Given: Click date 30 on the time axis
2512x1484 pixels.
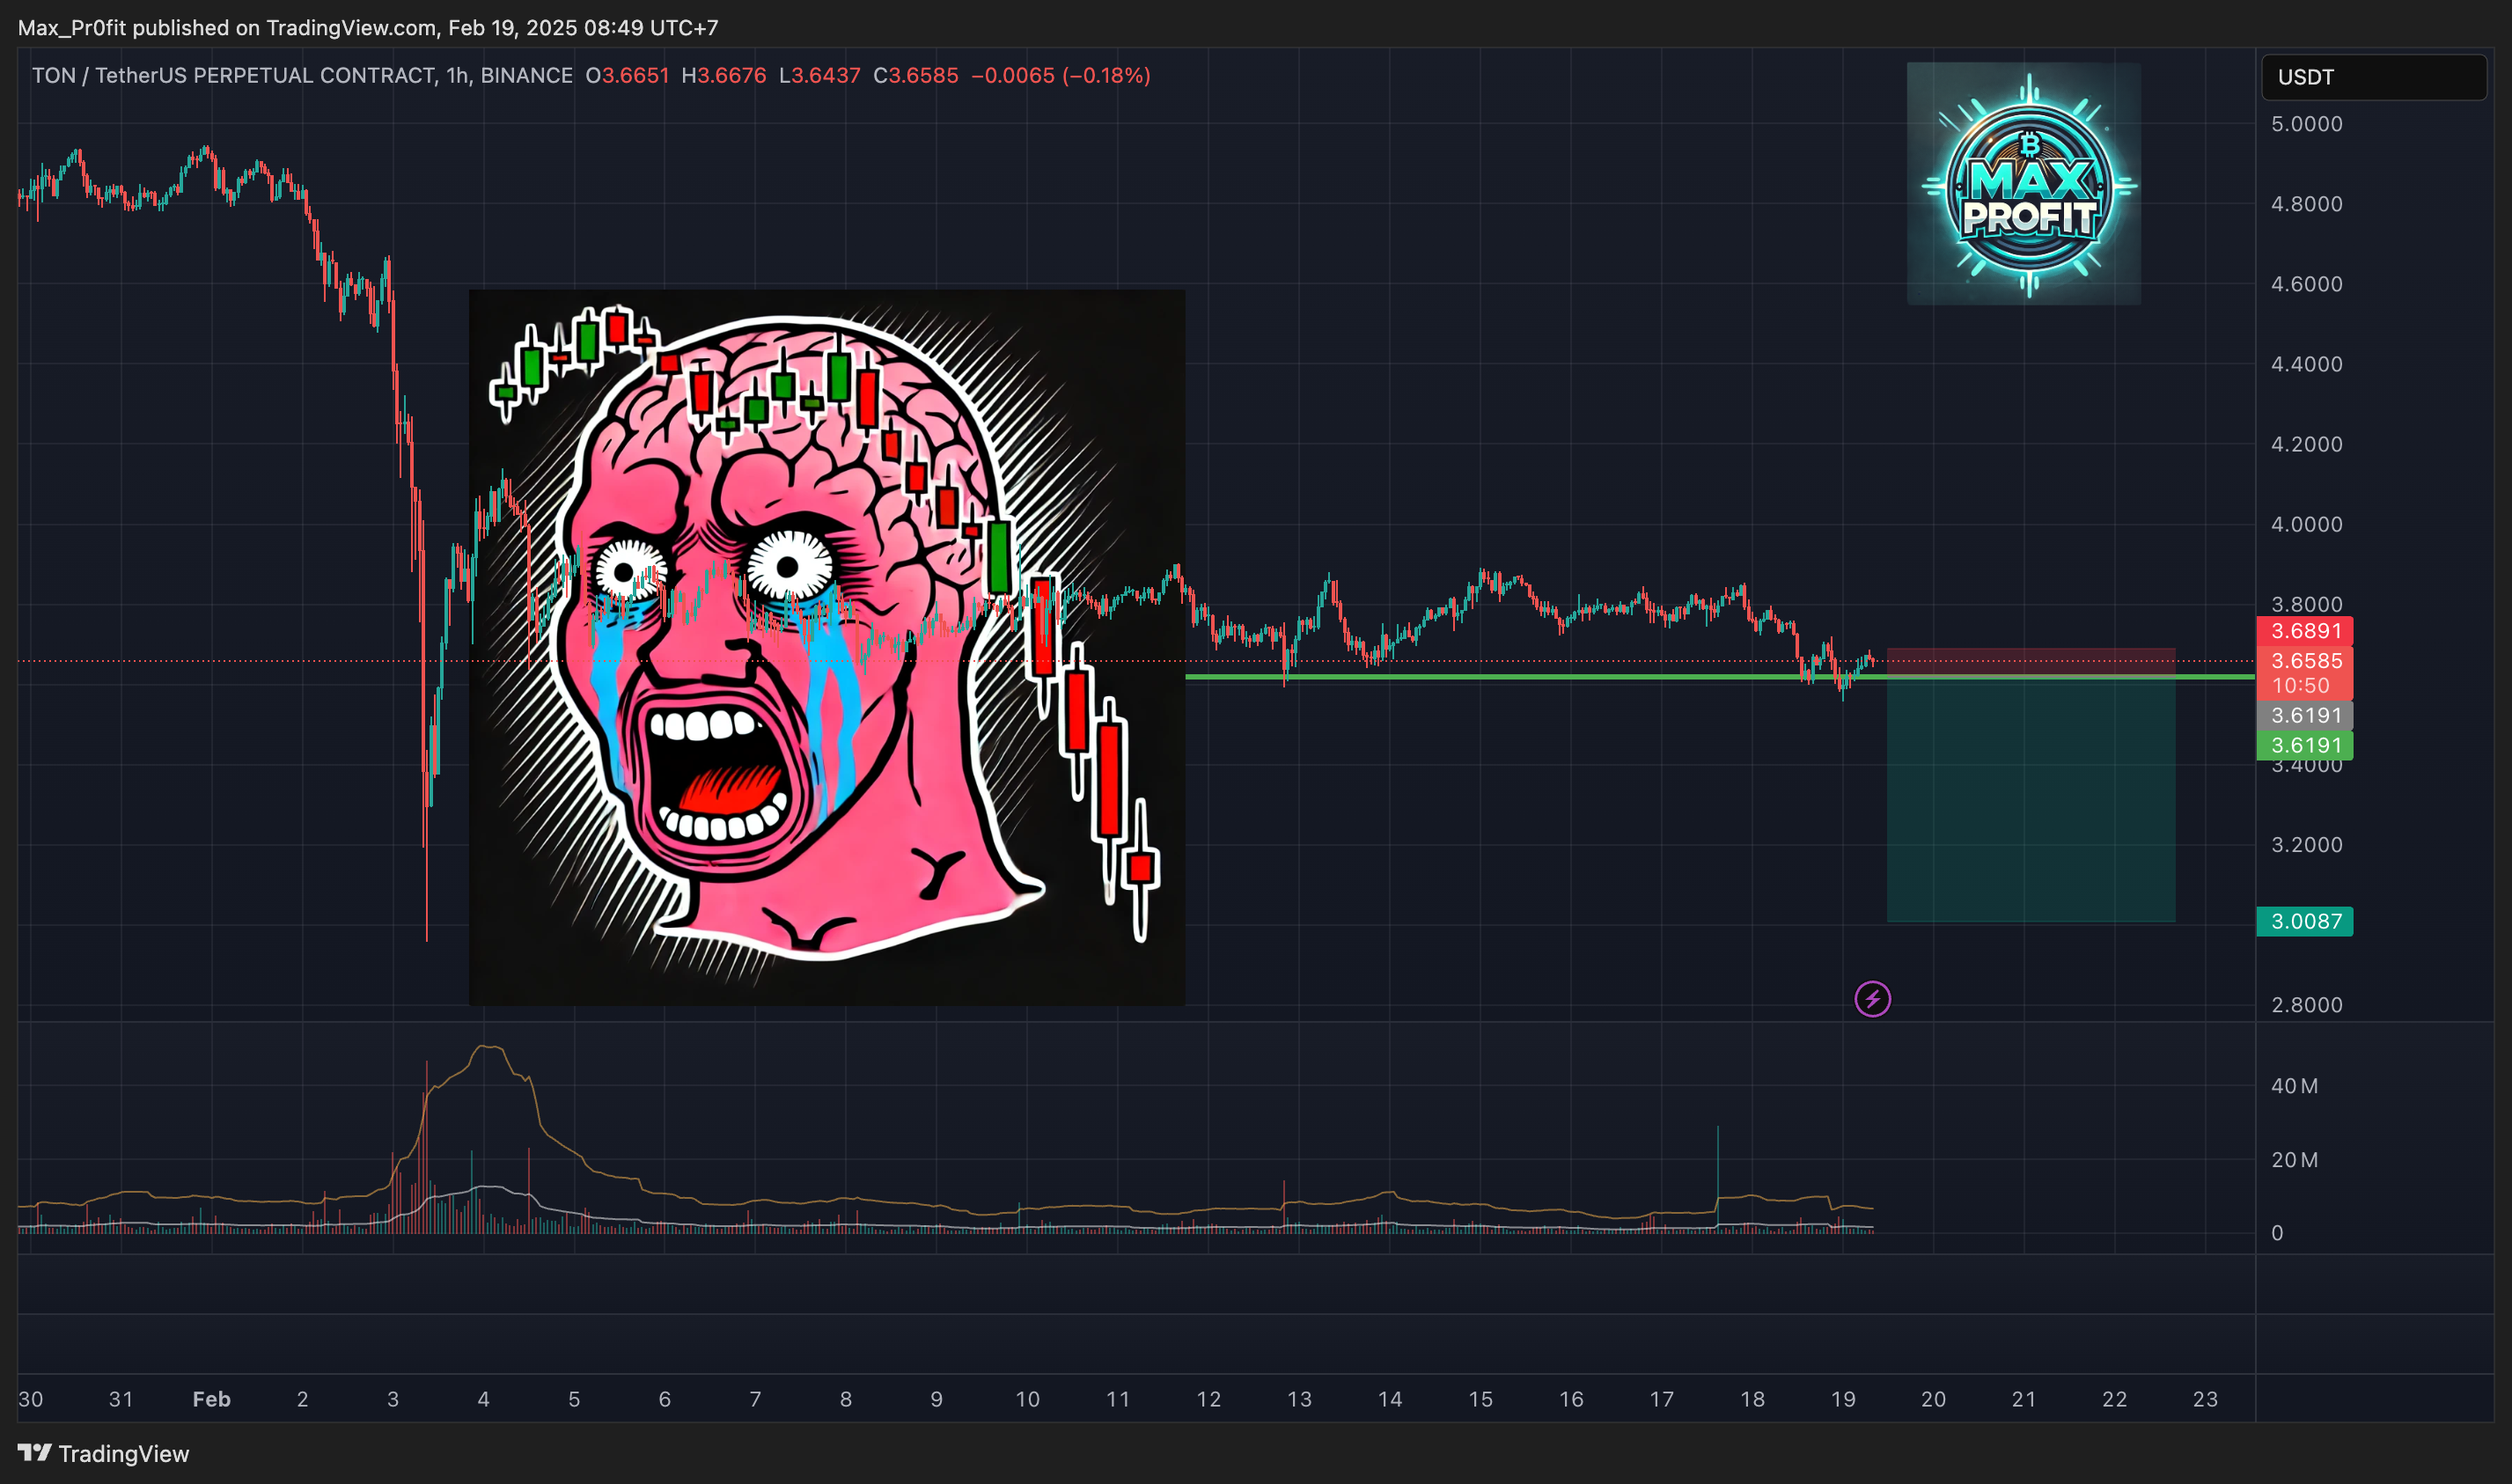Looking at the screenshot, I should click(x=31, y=1399).
